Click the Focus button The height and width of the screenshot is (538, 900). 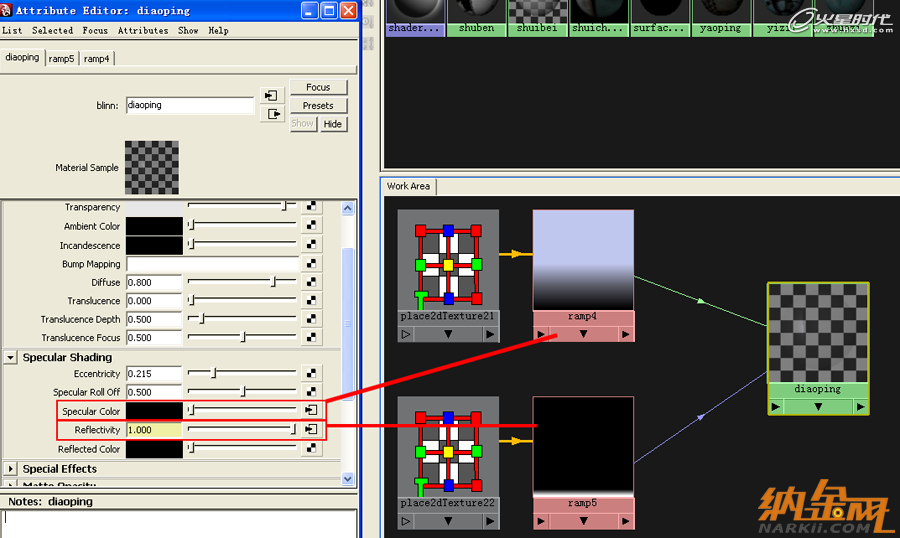(318, 87)
